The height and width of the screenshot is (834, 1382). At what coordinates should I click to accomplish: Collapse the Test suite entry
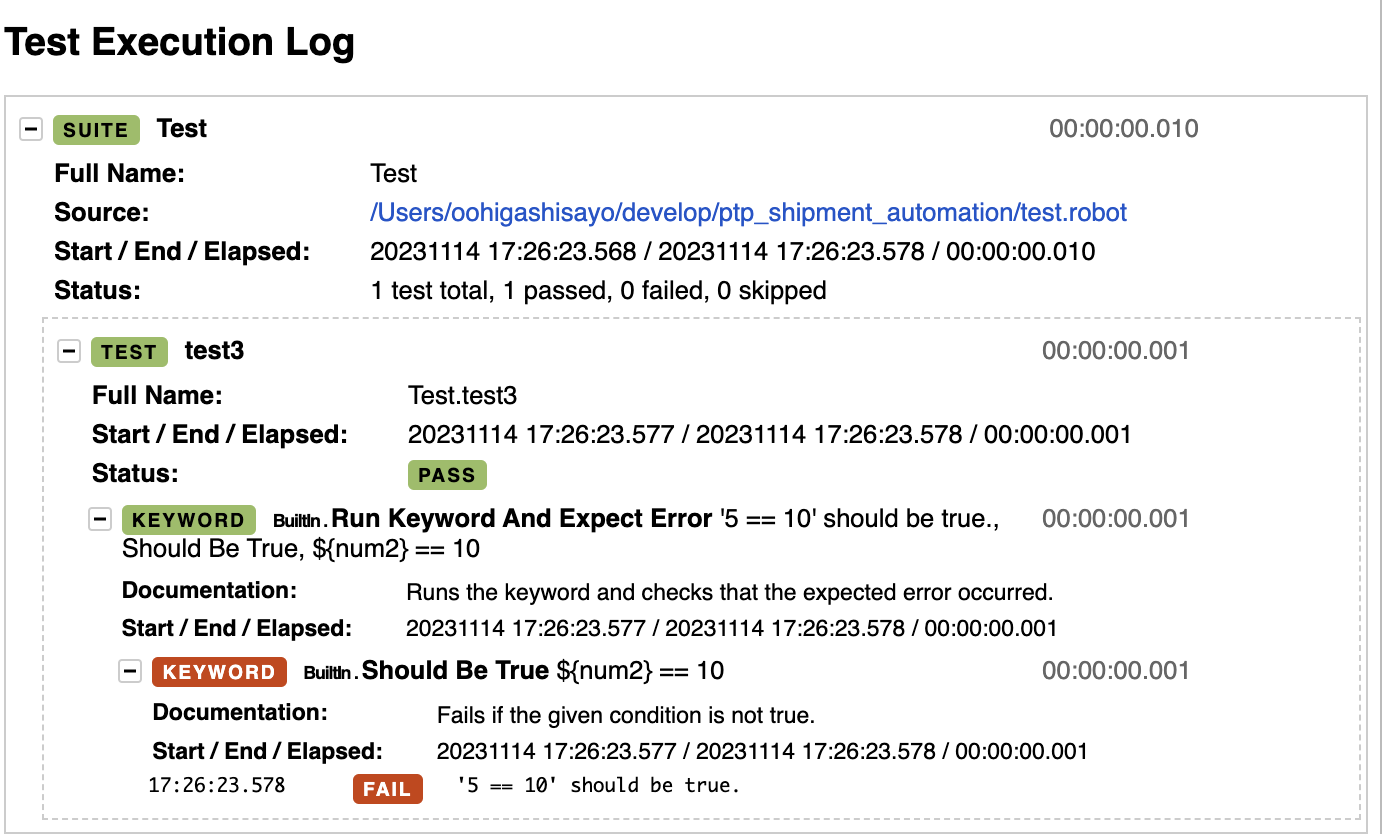[x=30, y=129]
